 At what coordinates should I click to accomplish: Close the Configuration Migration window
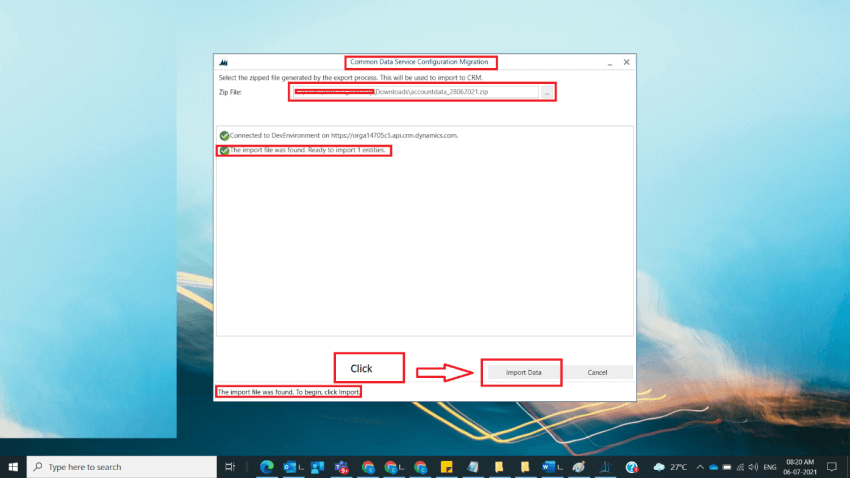tap(626, 62)
